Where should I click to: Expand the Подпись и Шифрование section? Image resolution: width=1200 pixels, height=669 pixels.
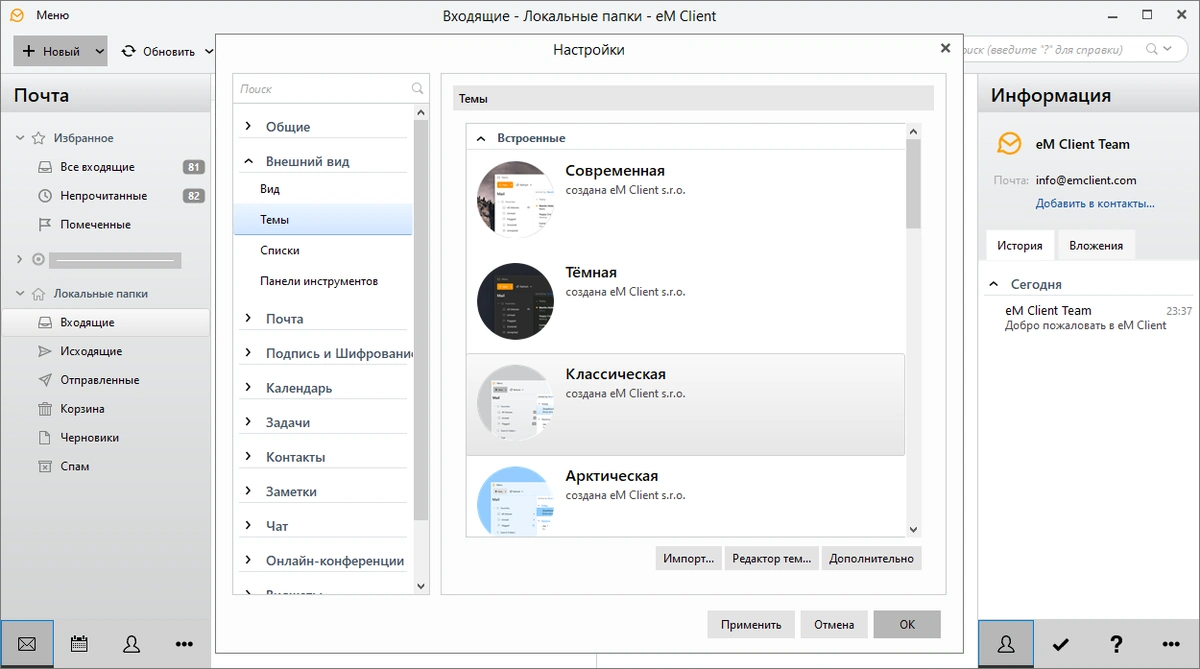248,352
